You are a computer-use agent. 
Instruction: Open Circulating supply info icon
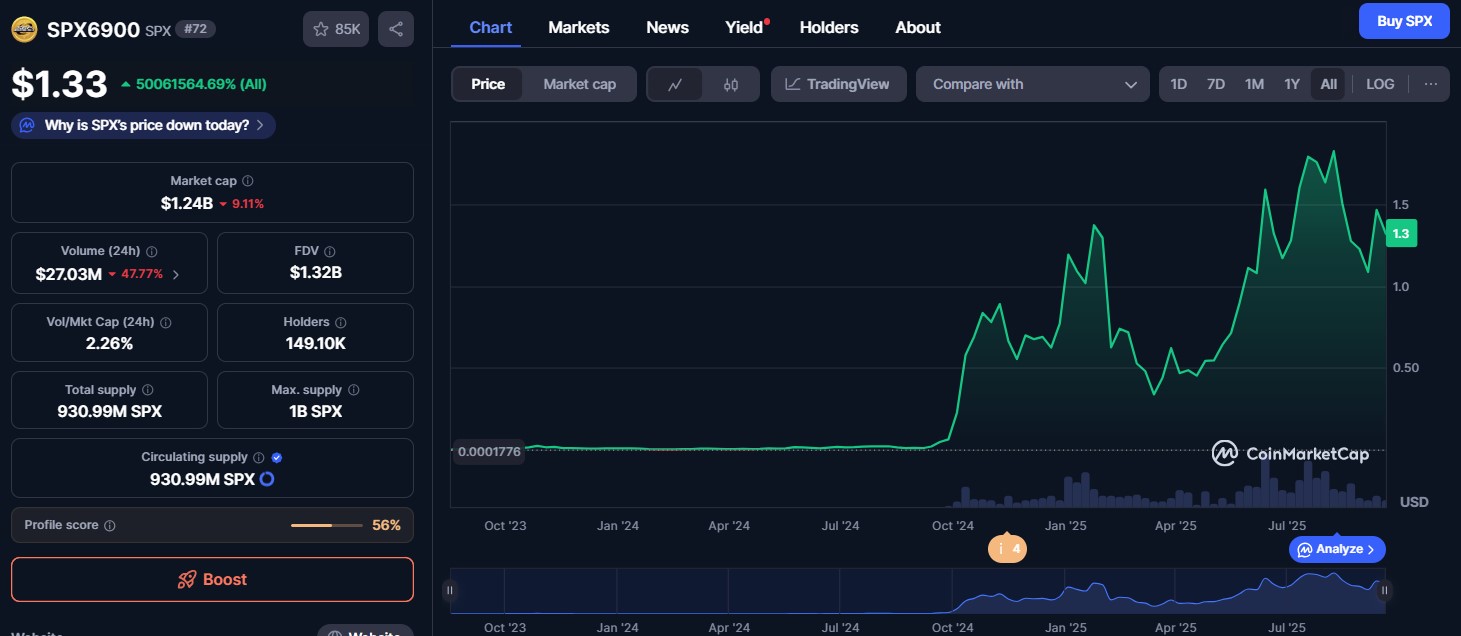(258, 457)
